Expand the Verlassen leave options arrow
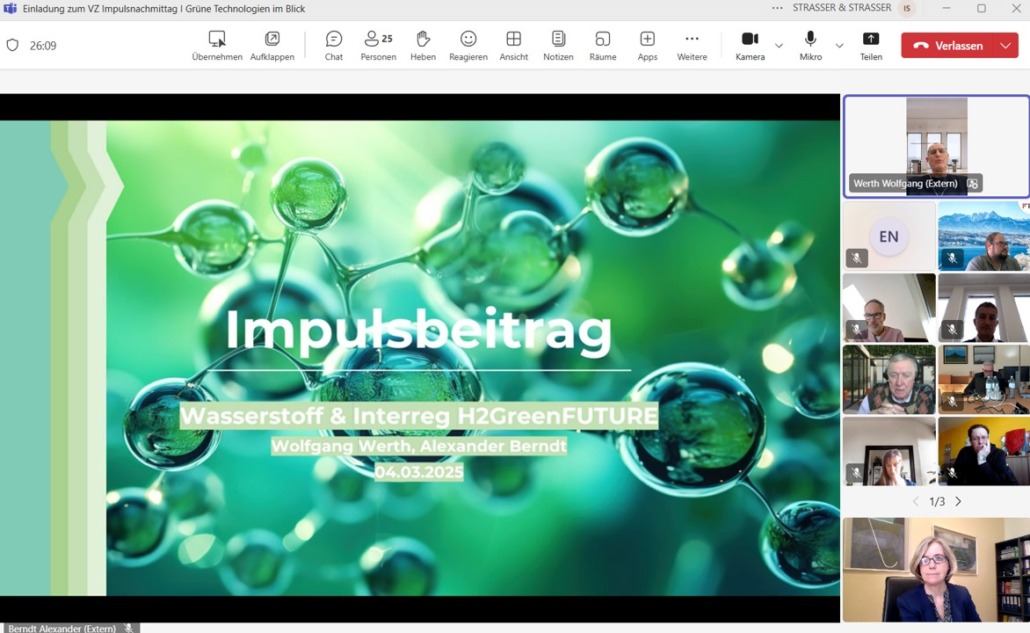Screen dimensions: 1030x633 point(1004,46)
